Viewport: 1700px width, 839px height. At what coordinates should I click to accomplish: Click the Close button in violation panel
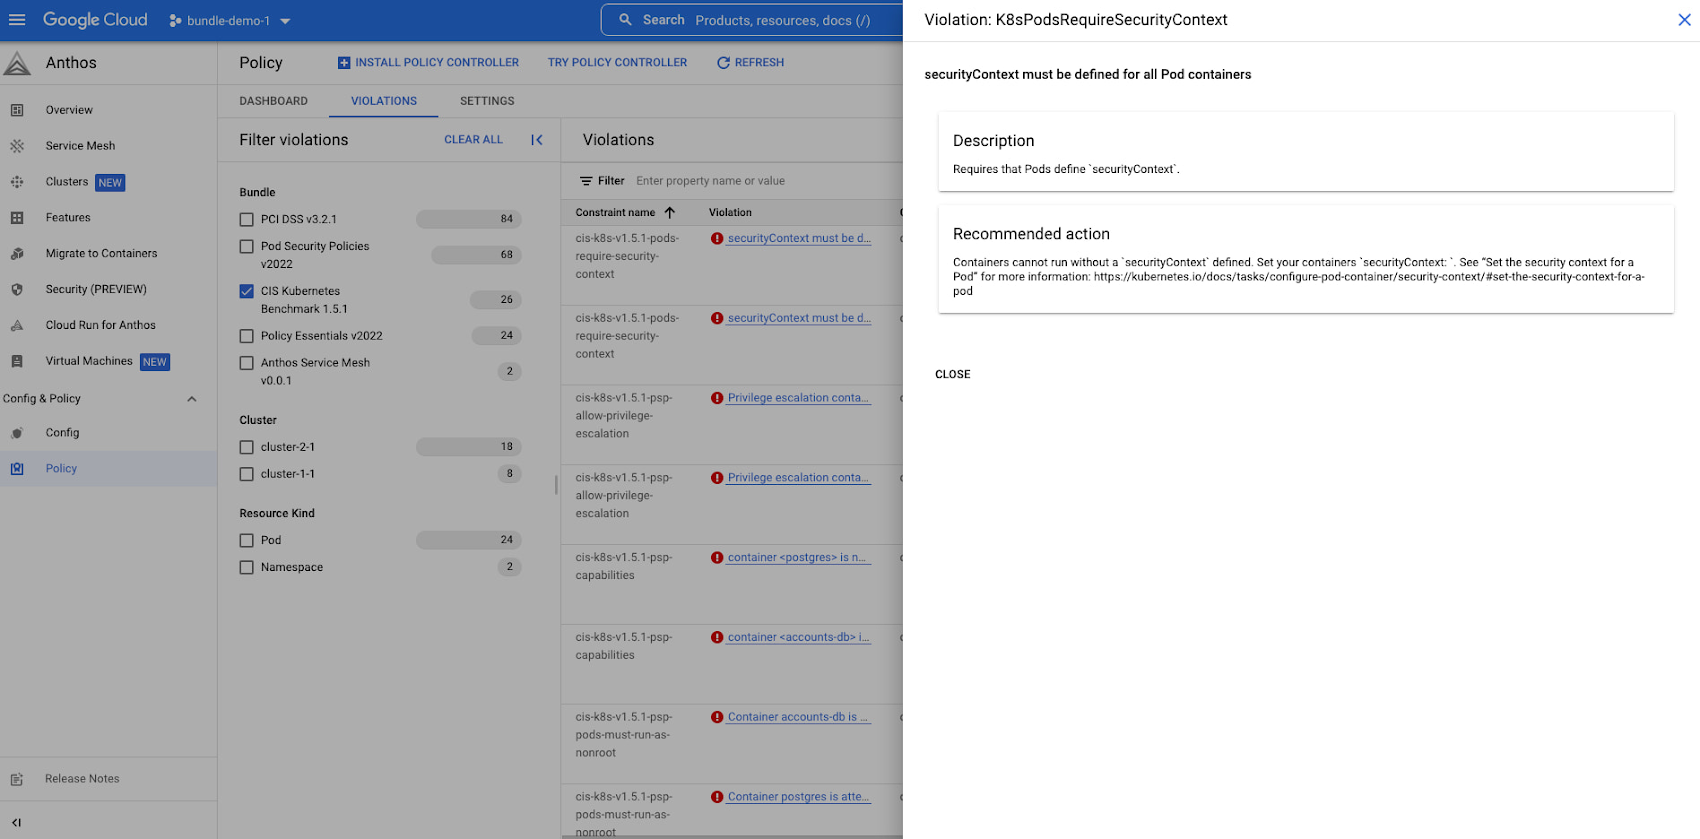953,375
